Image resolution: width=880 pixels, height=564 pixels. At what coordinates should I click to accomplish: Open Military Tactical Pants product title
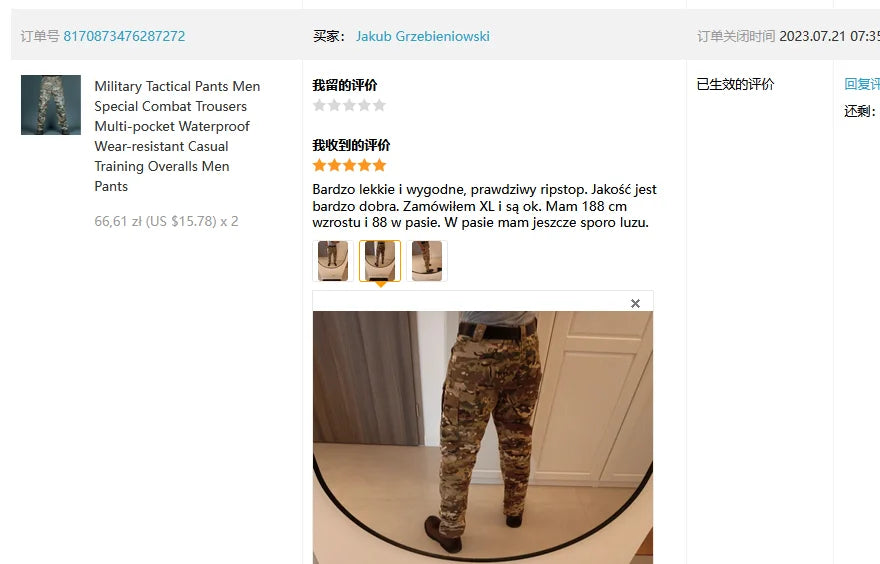tap(177, 136)
